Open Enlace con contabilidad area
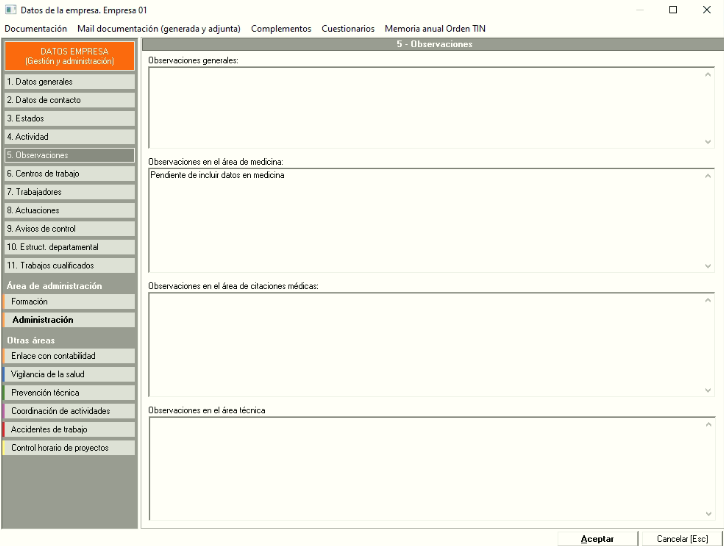The height and width of the screenshot is (546, 724). tap(69, 356)
